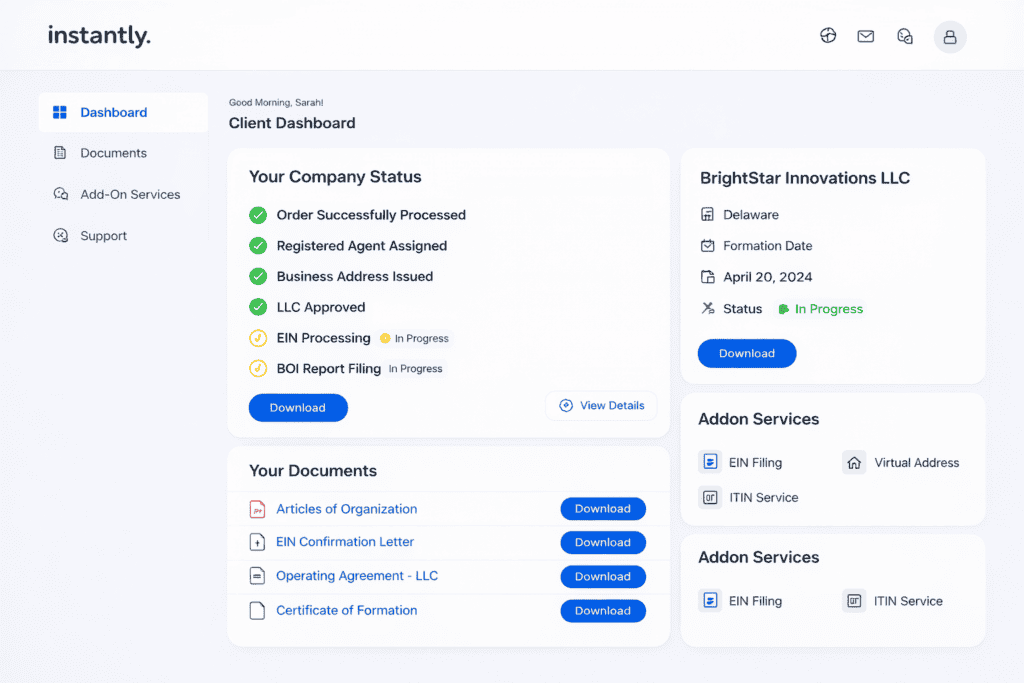This screenshot has width=1024, height=683.
Task: Click the Virtual Address home icon
Action: tap(855, 462)
